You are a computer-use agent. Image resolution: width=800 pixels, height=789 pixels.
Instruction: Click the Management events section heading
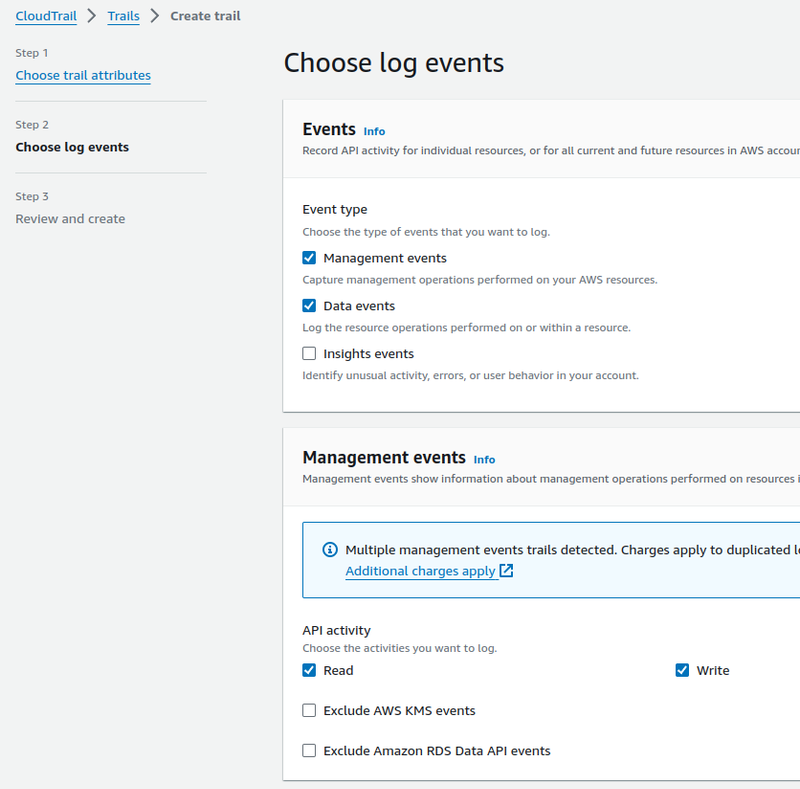pos(384,457)
